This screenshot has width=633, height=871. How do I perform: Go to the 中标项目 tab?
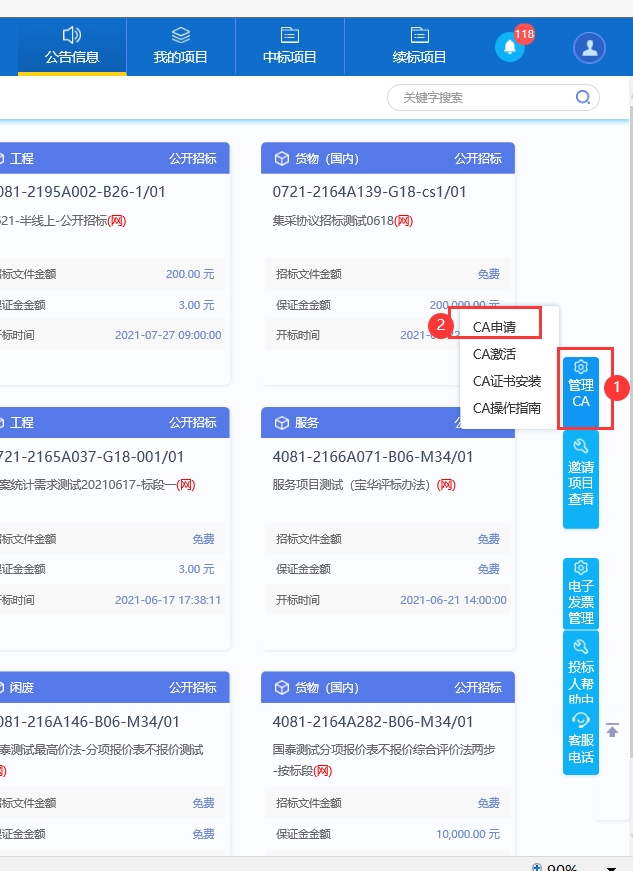tap(290, 47)
